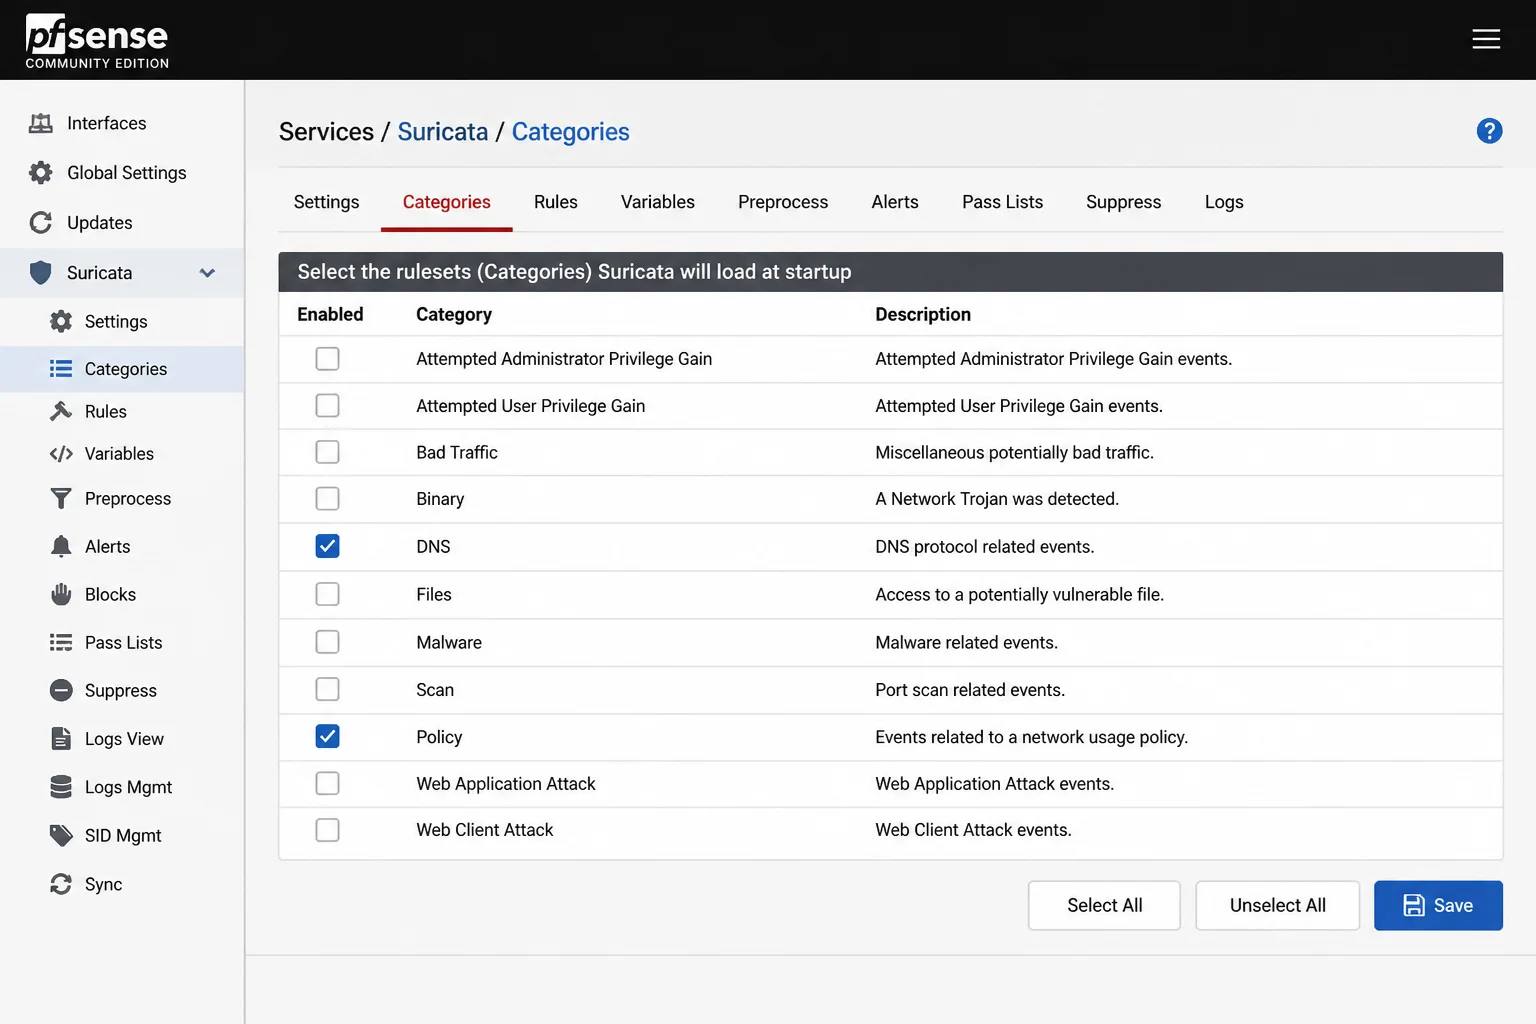Viewport: 1536px width, 1024px height.
Task: Click the SID Mgmt tags icon
Action: click(x=61, y=835)
